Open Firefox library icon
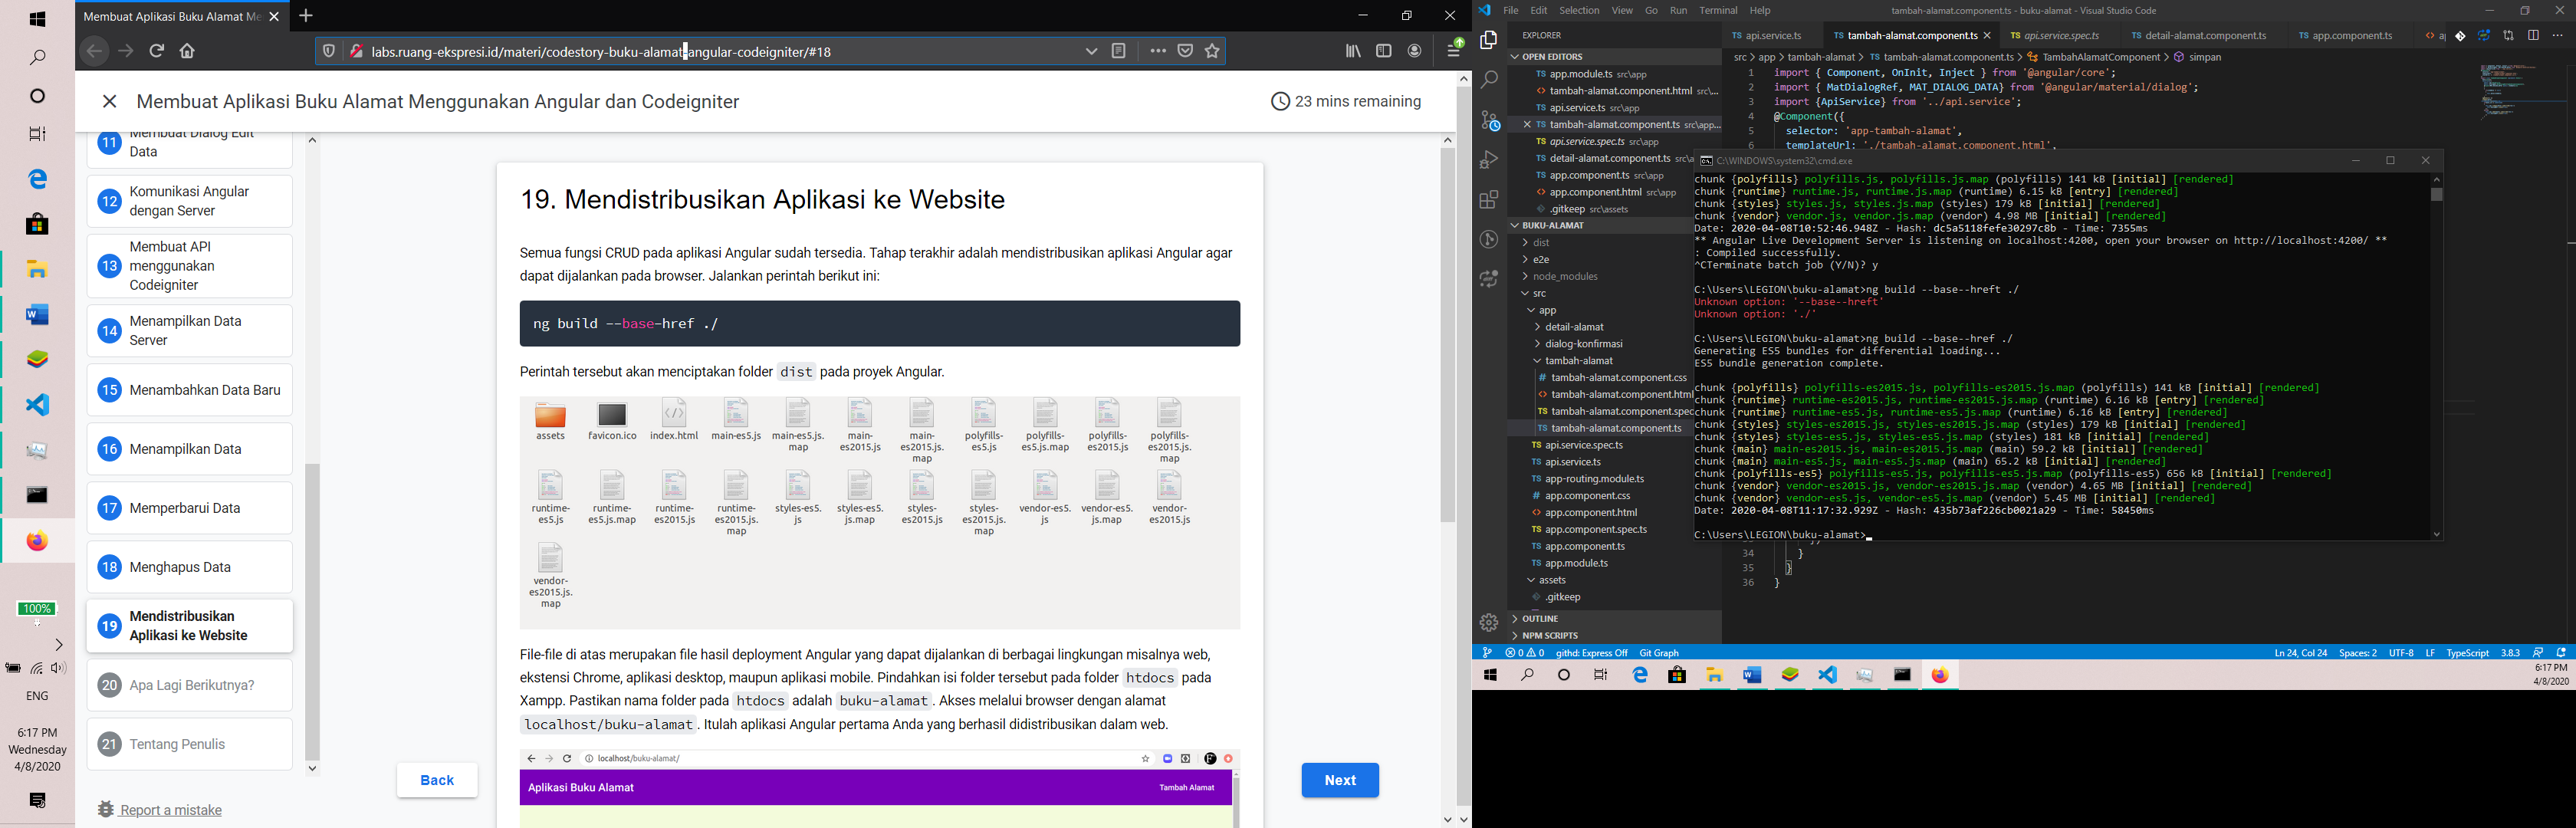The width and height of the screenshot is (2576, 828). 1353,51
